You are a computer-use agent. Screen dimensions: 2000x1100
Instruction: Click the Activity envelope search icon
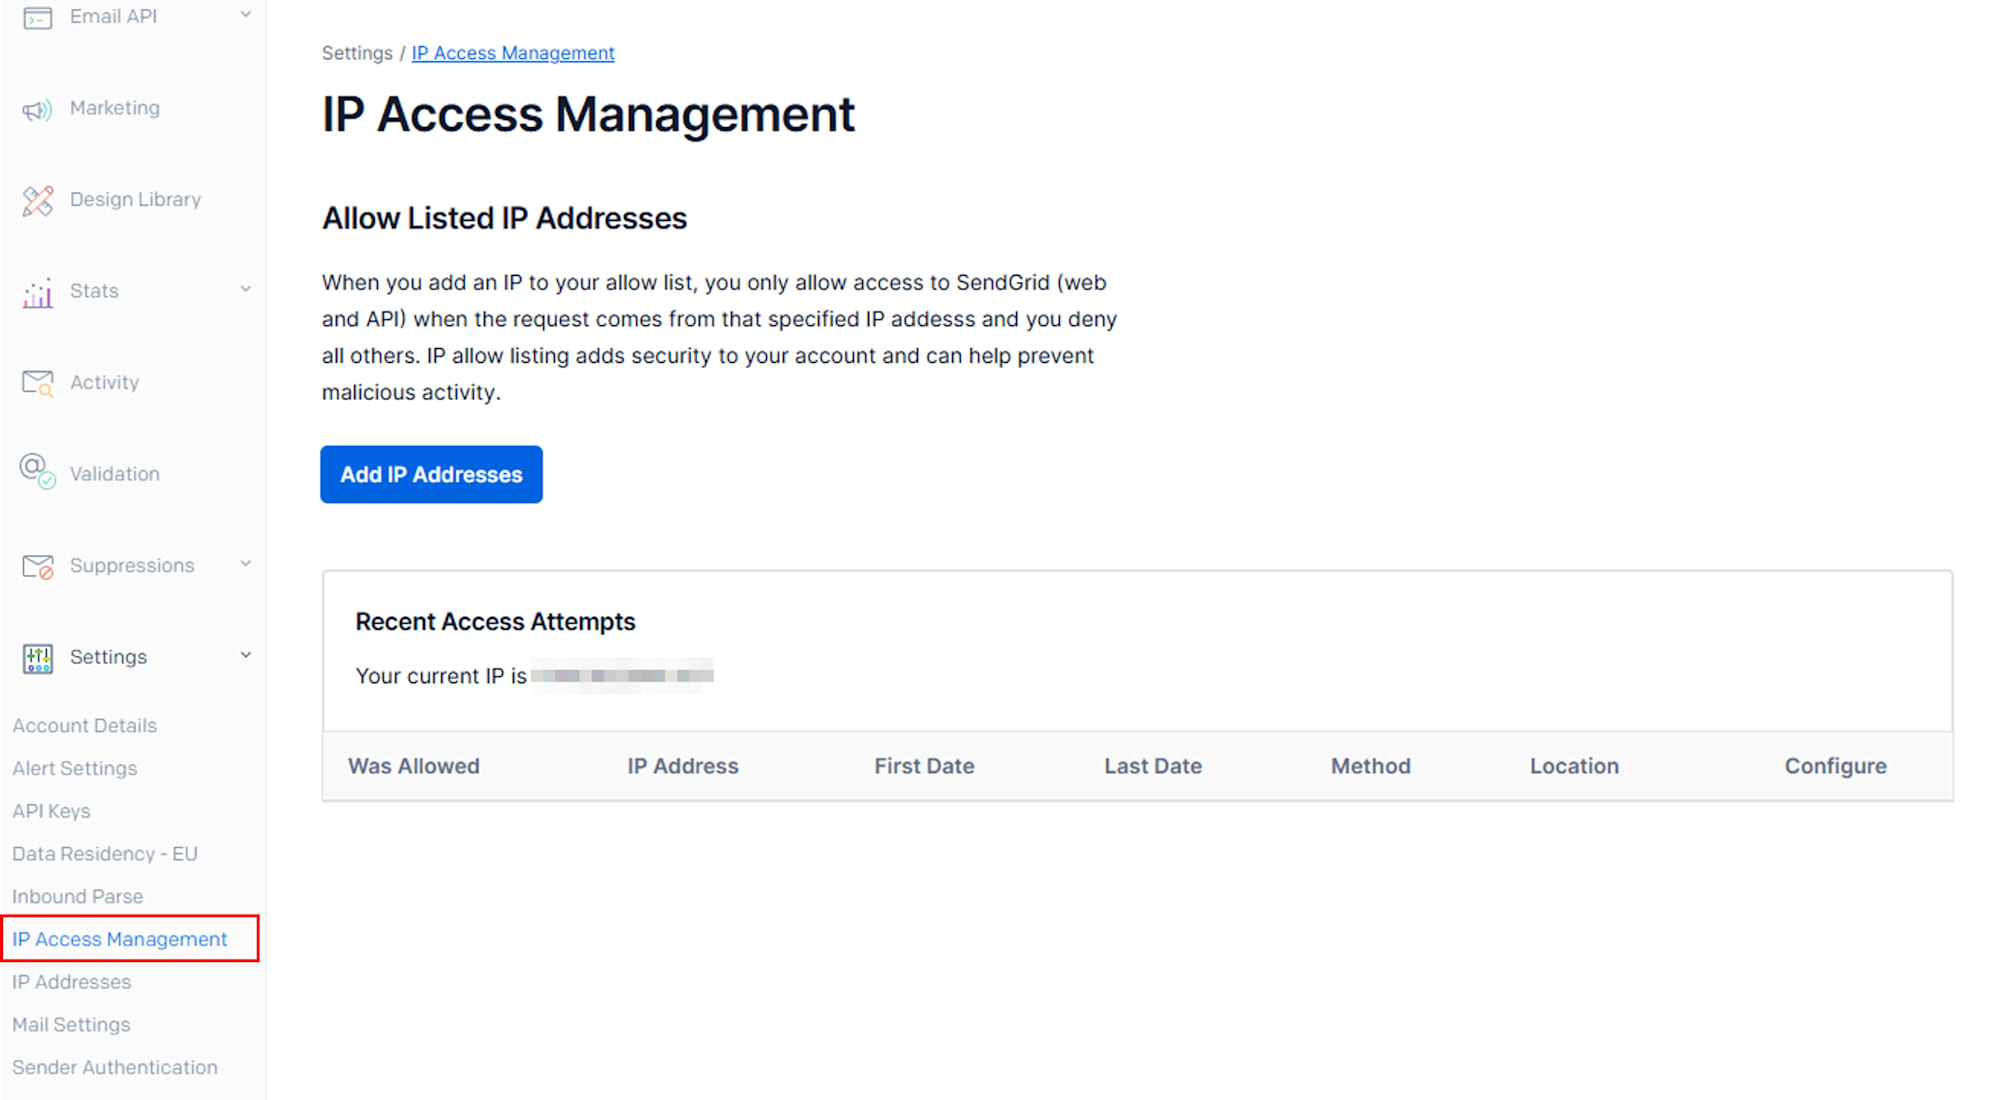pos(37,383)
